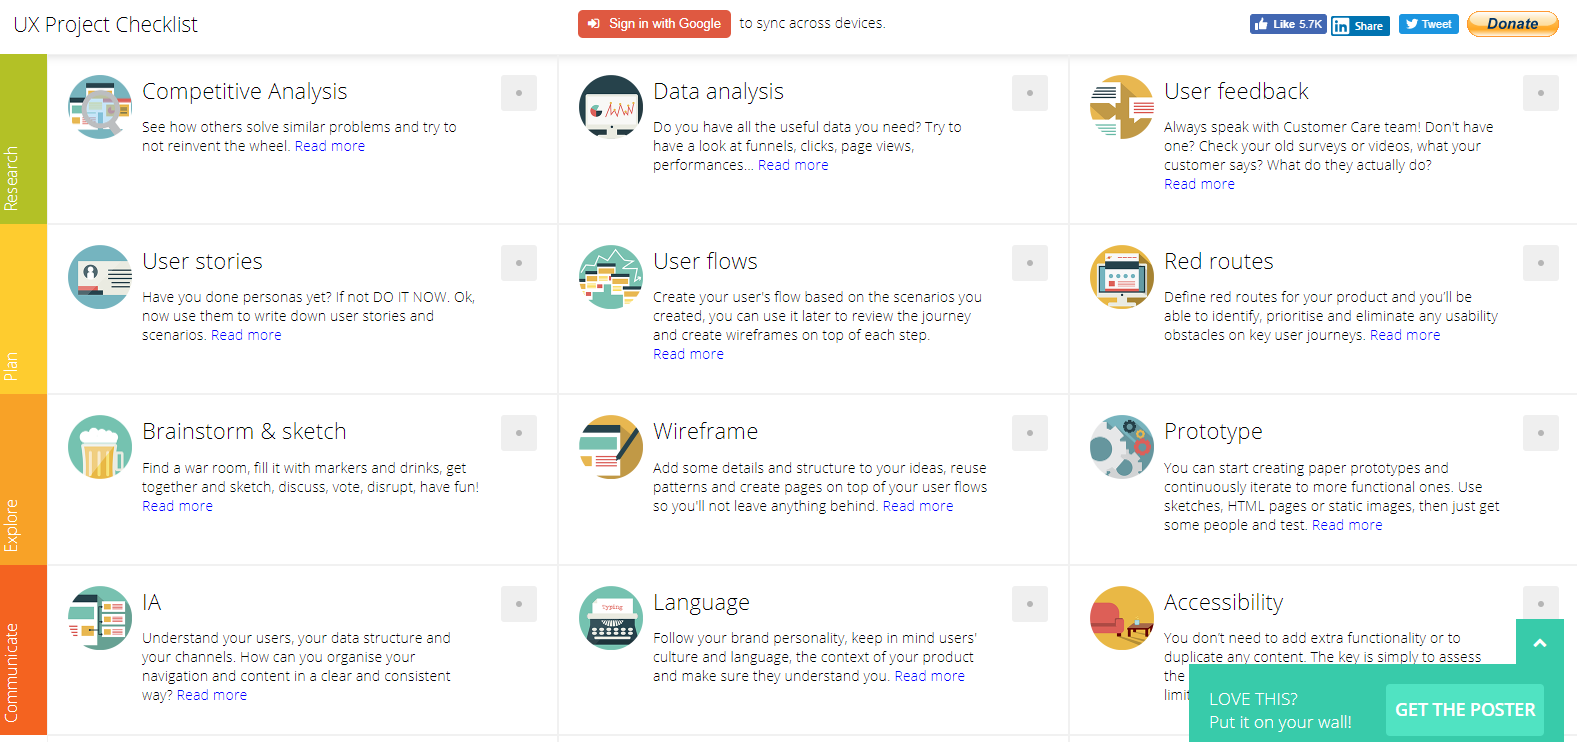Image resolution: width=1577 pixels, height=742 pixels.
Task: Click the scroll-to-top arrow button
Action: tap(1540, 643)
